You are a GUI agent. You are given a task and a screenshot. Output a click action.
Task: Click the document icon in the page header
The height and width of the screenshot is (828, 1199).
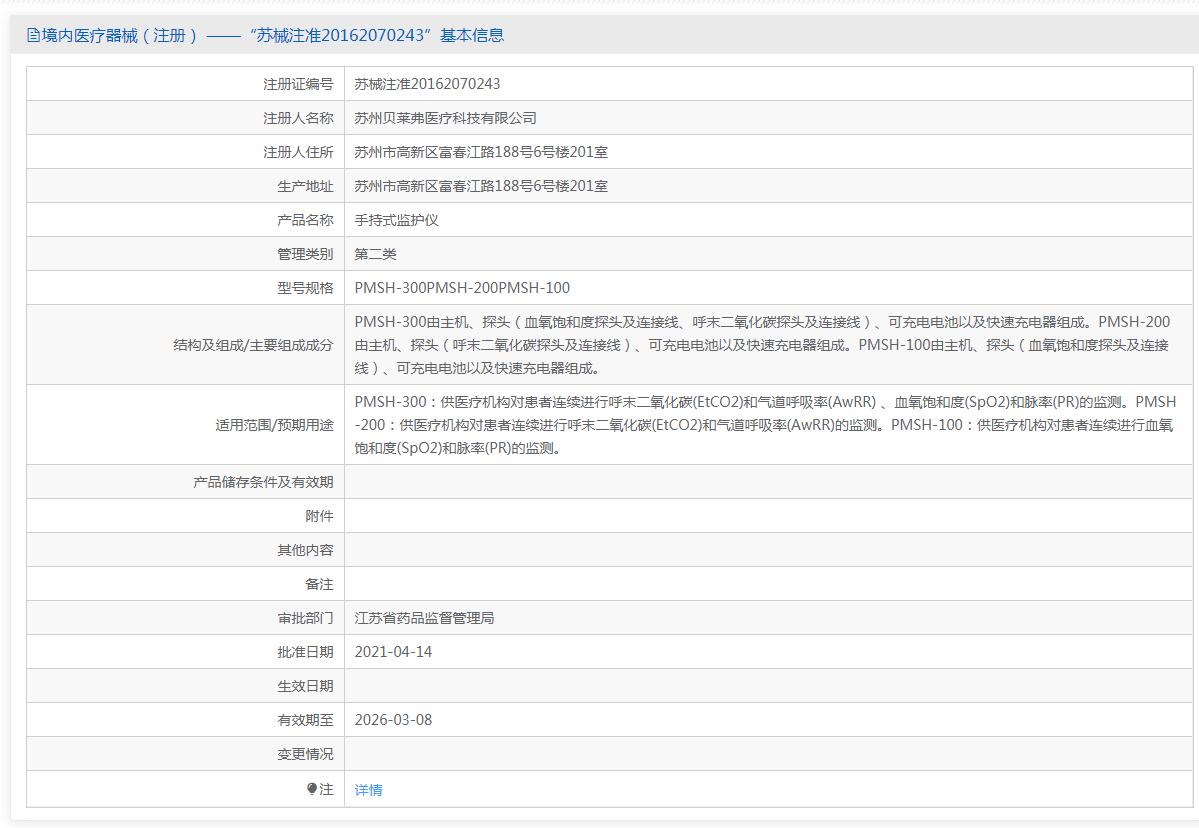point(33,36)
